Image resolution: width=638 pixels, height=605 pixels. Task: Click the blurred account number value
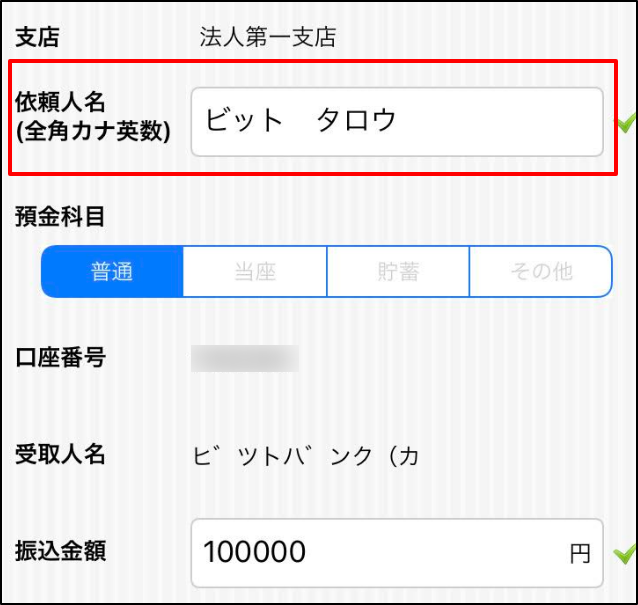coord(245,358)
